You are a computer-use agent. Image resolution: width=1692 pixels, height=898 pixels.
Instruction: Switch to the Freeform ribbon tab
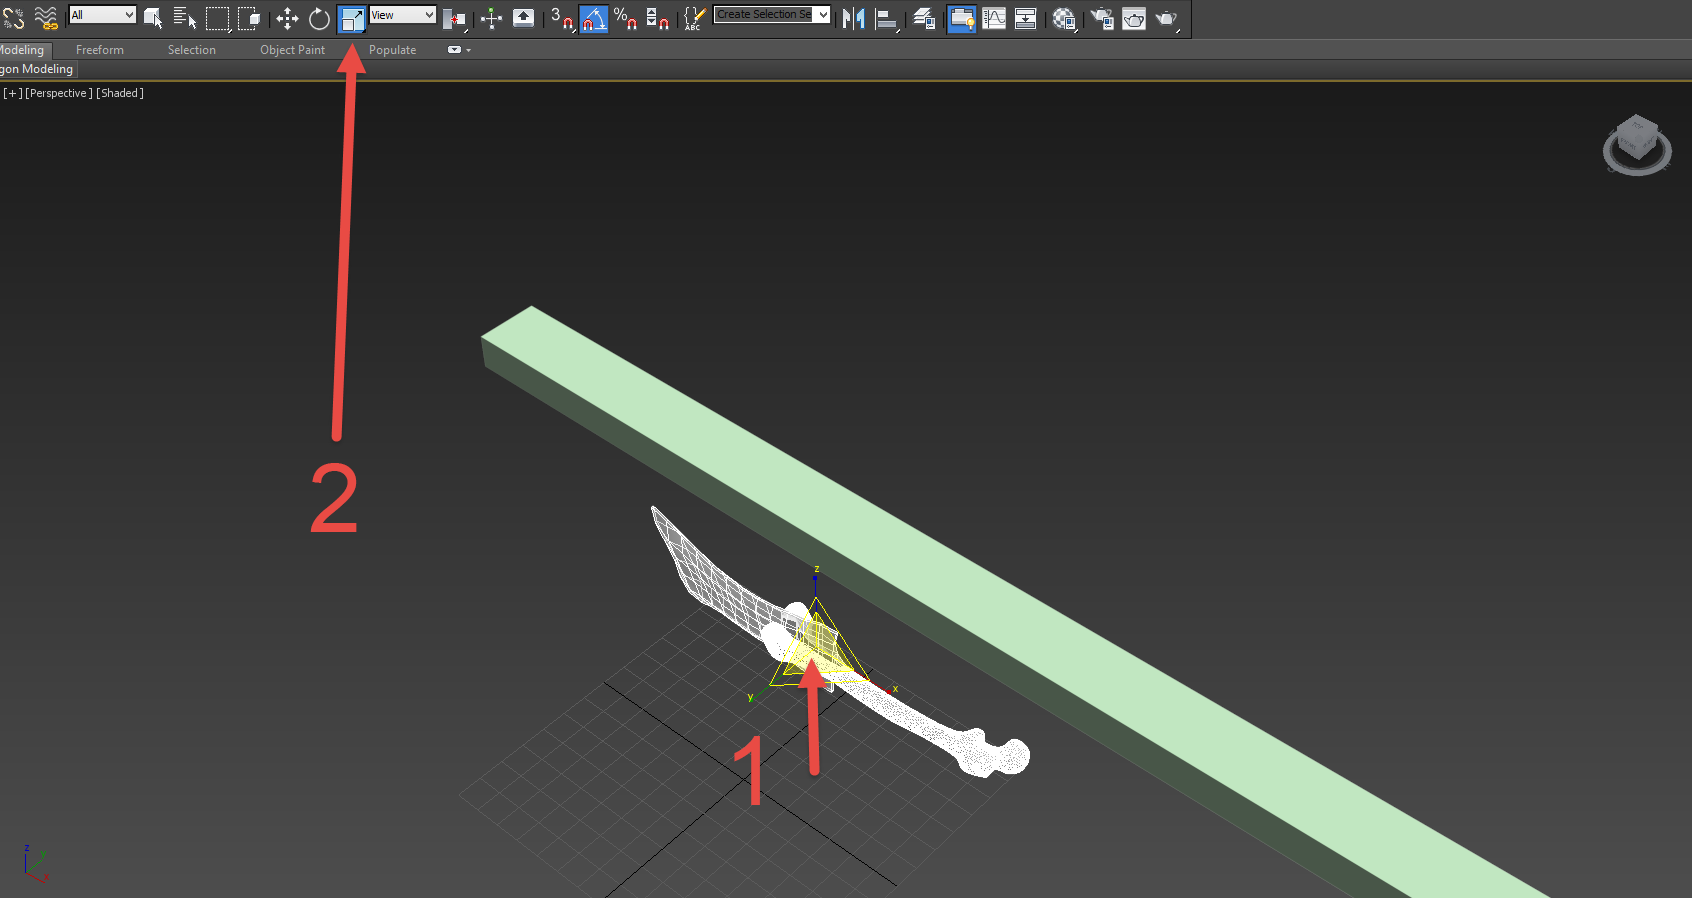pos(100,50)
